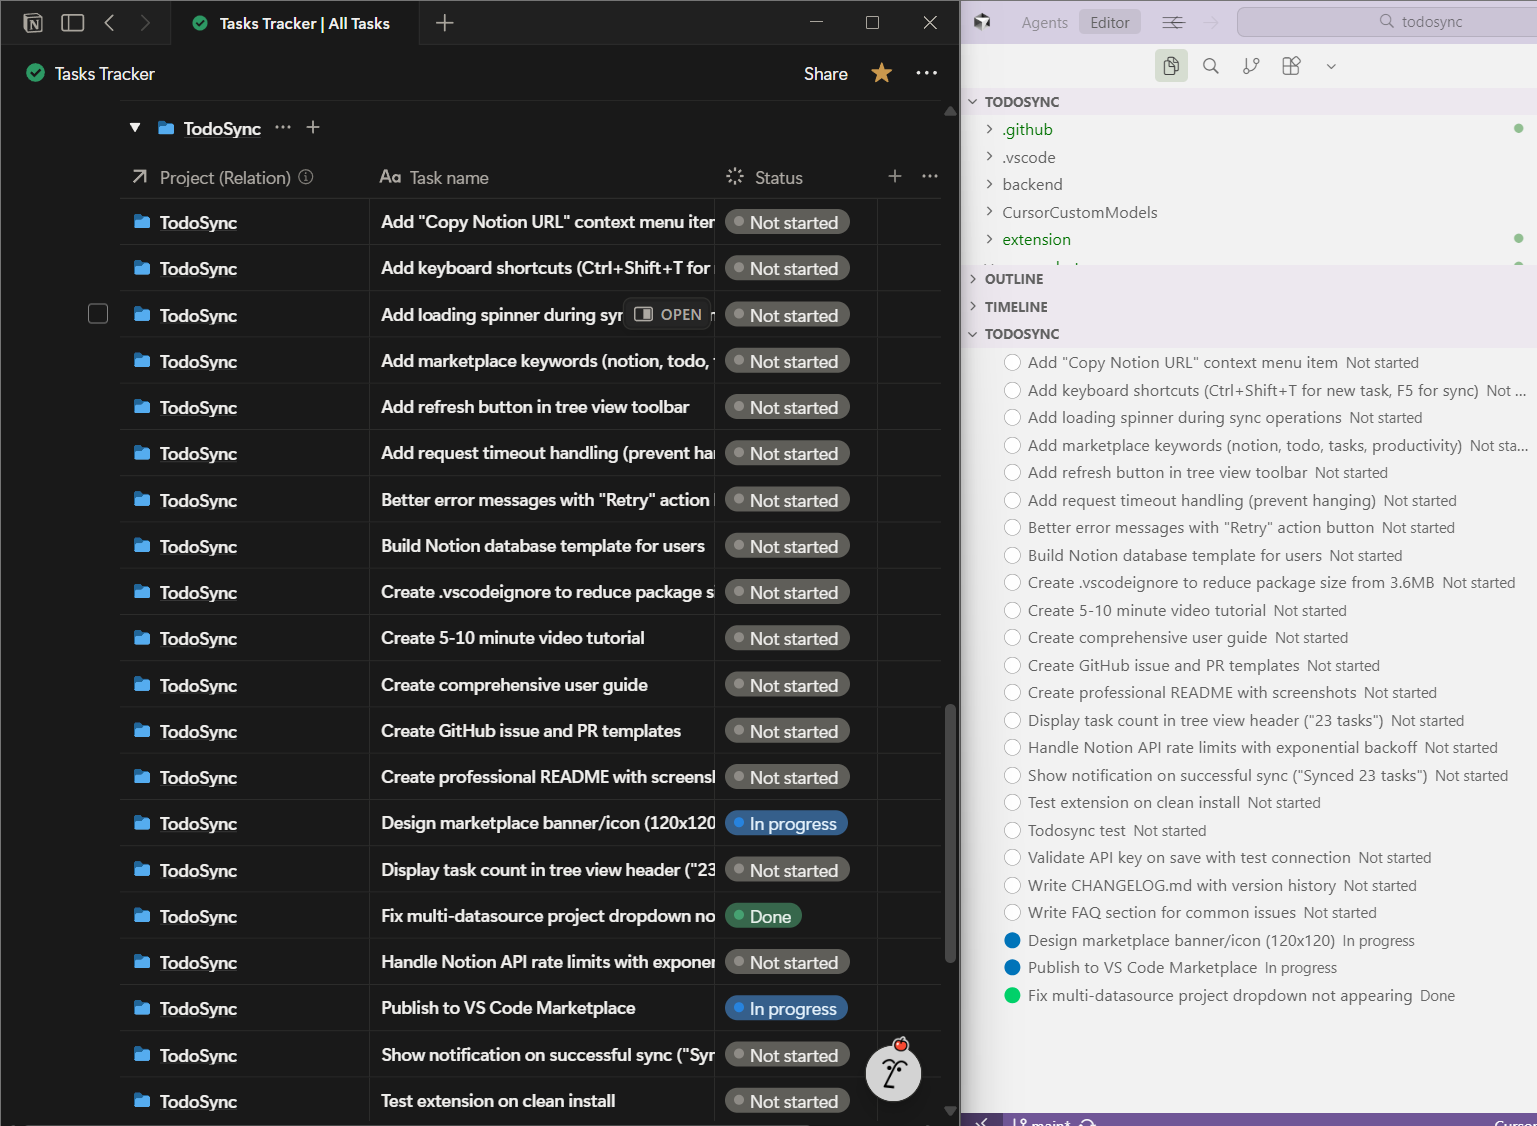
Task: Collapse the TodoSync group disclosure triangle
Action: [135, 128]
